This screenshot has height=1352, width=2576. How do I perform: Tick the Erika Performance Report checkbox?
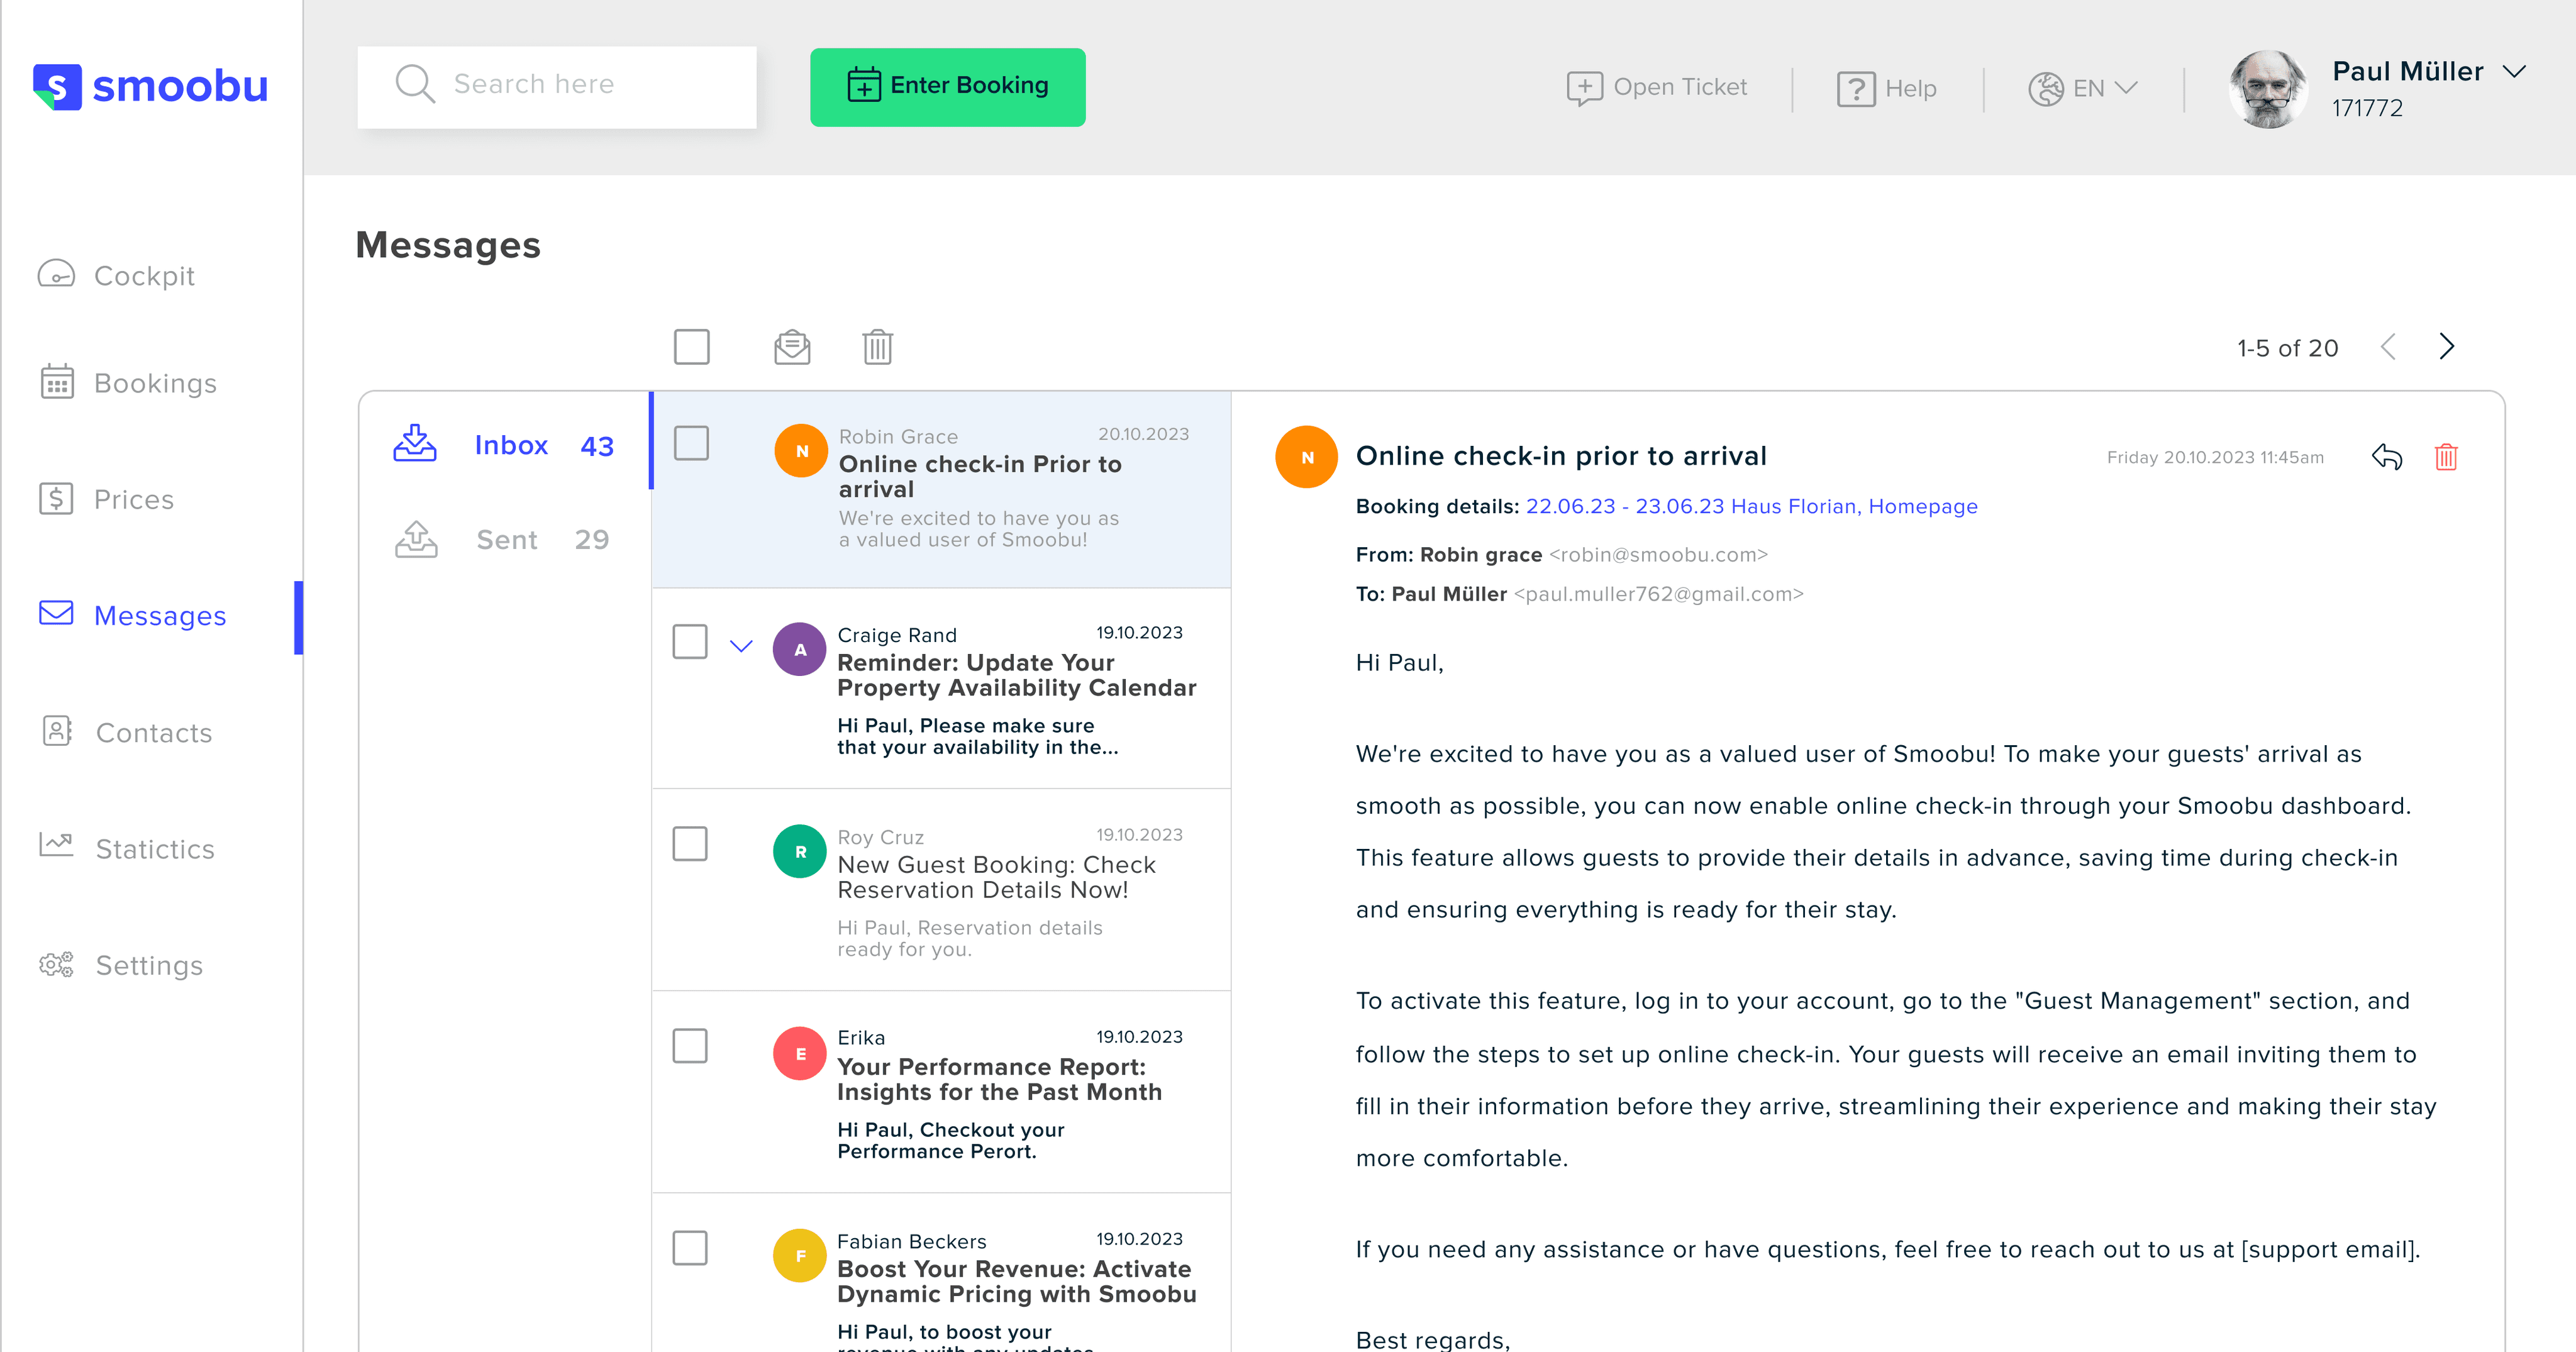(690, 1046)
